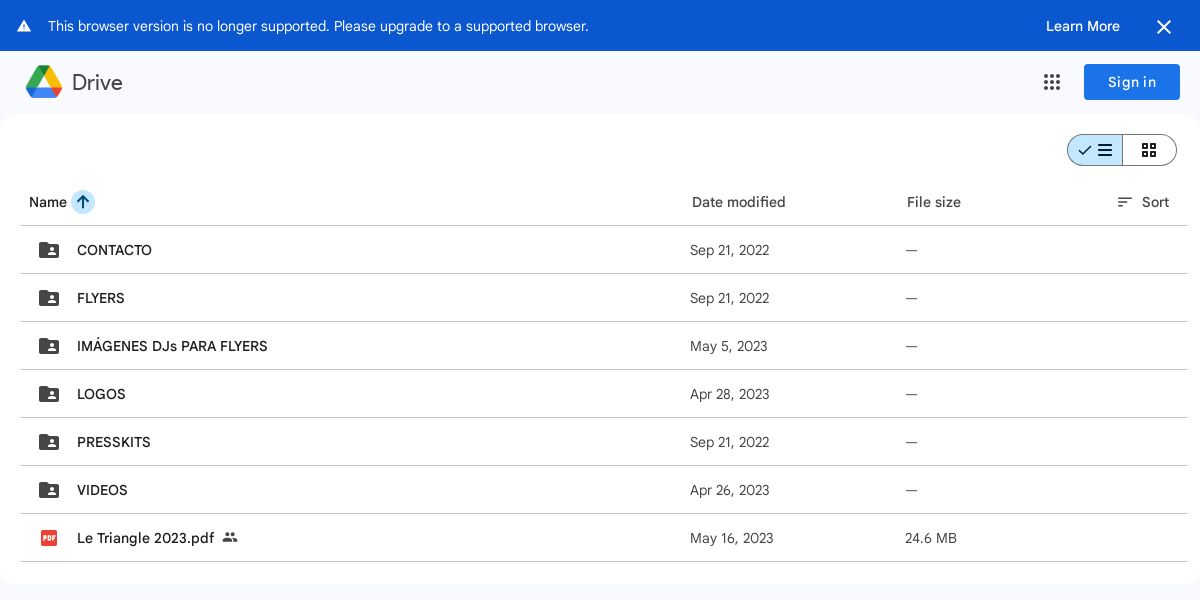Switch to list layout view
The height and width of the screenshot is (600, 1200).
[1096, 150]
